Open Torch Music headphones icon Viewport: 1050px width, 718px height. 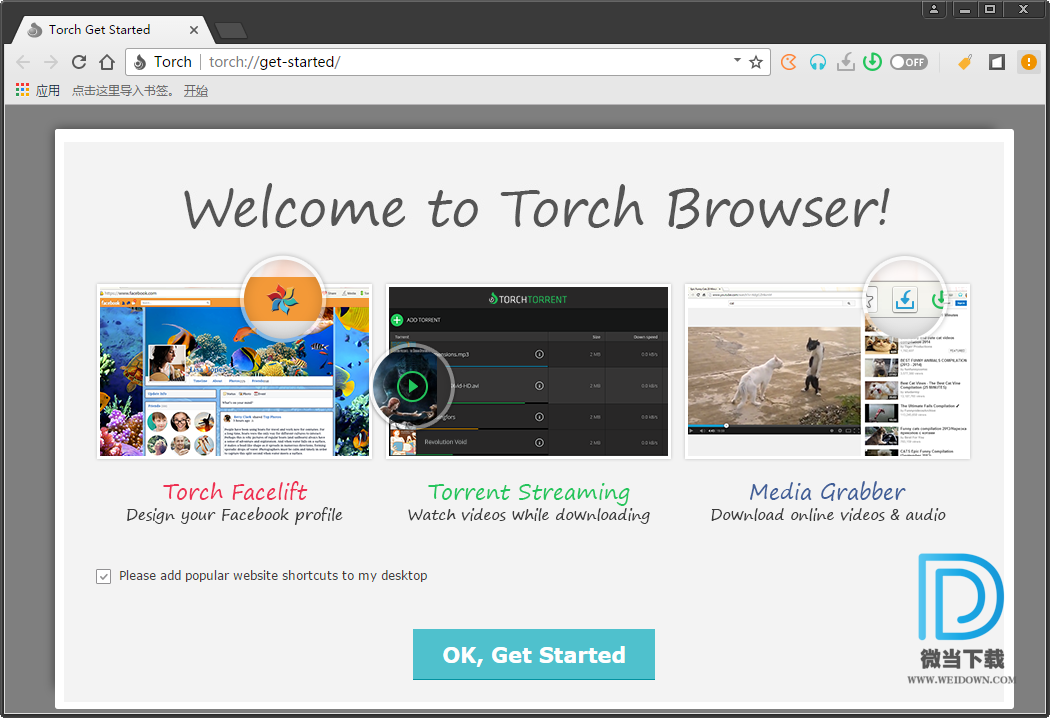click(x=818, y=62)
